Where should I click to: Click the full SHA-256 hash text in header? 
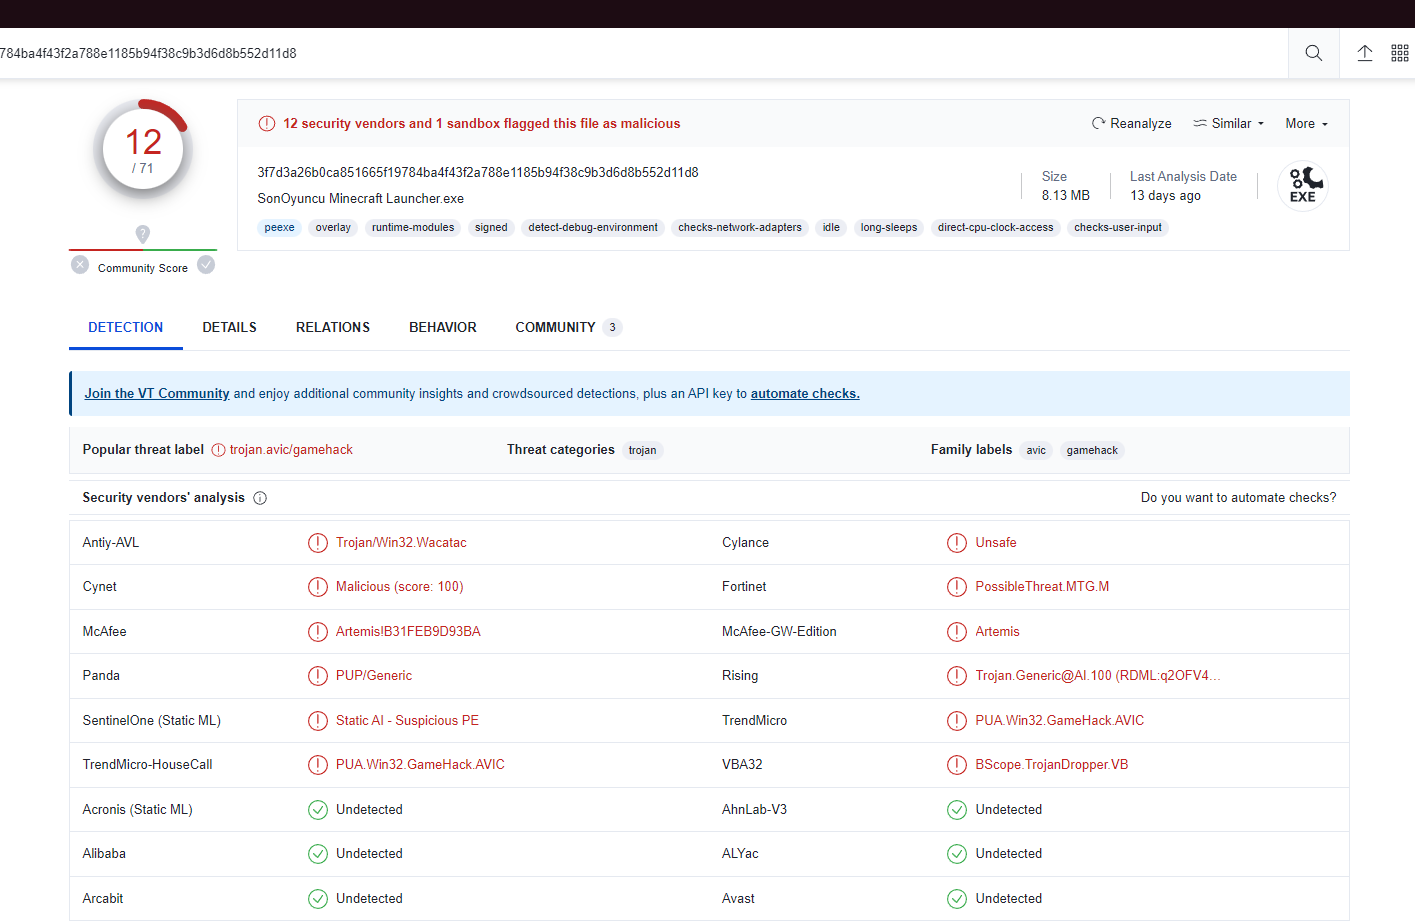click(x=478, y=173)
